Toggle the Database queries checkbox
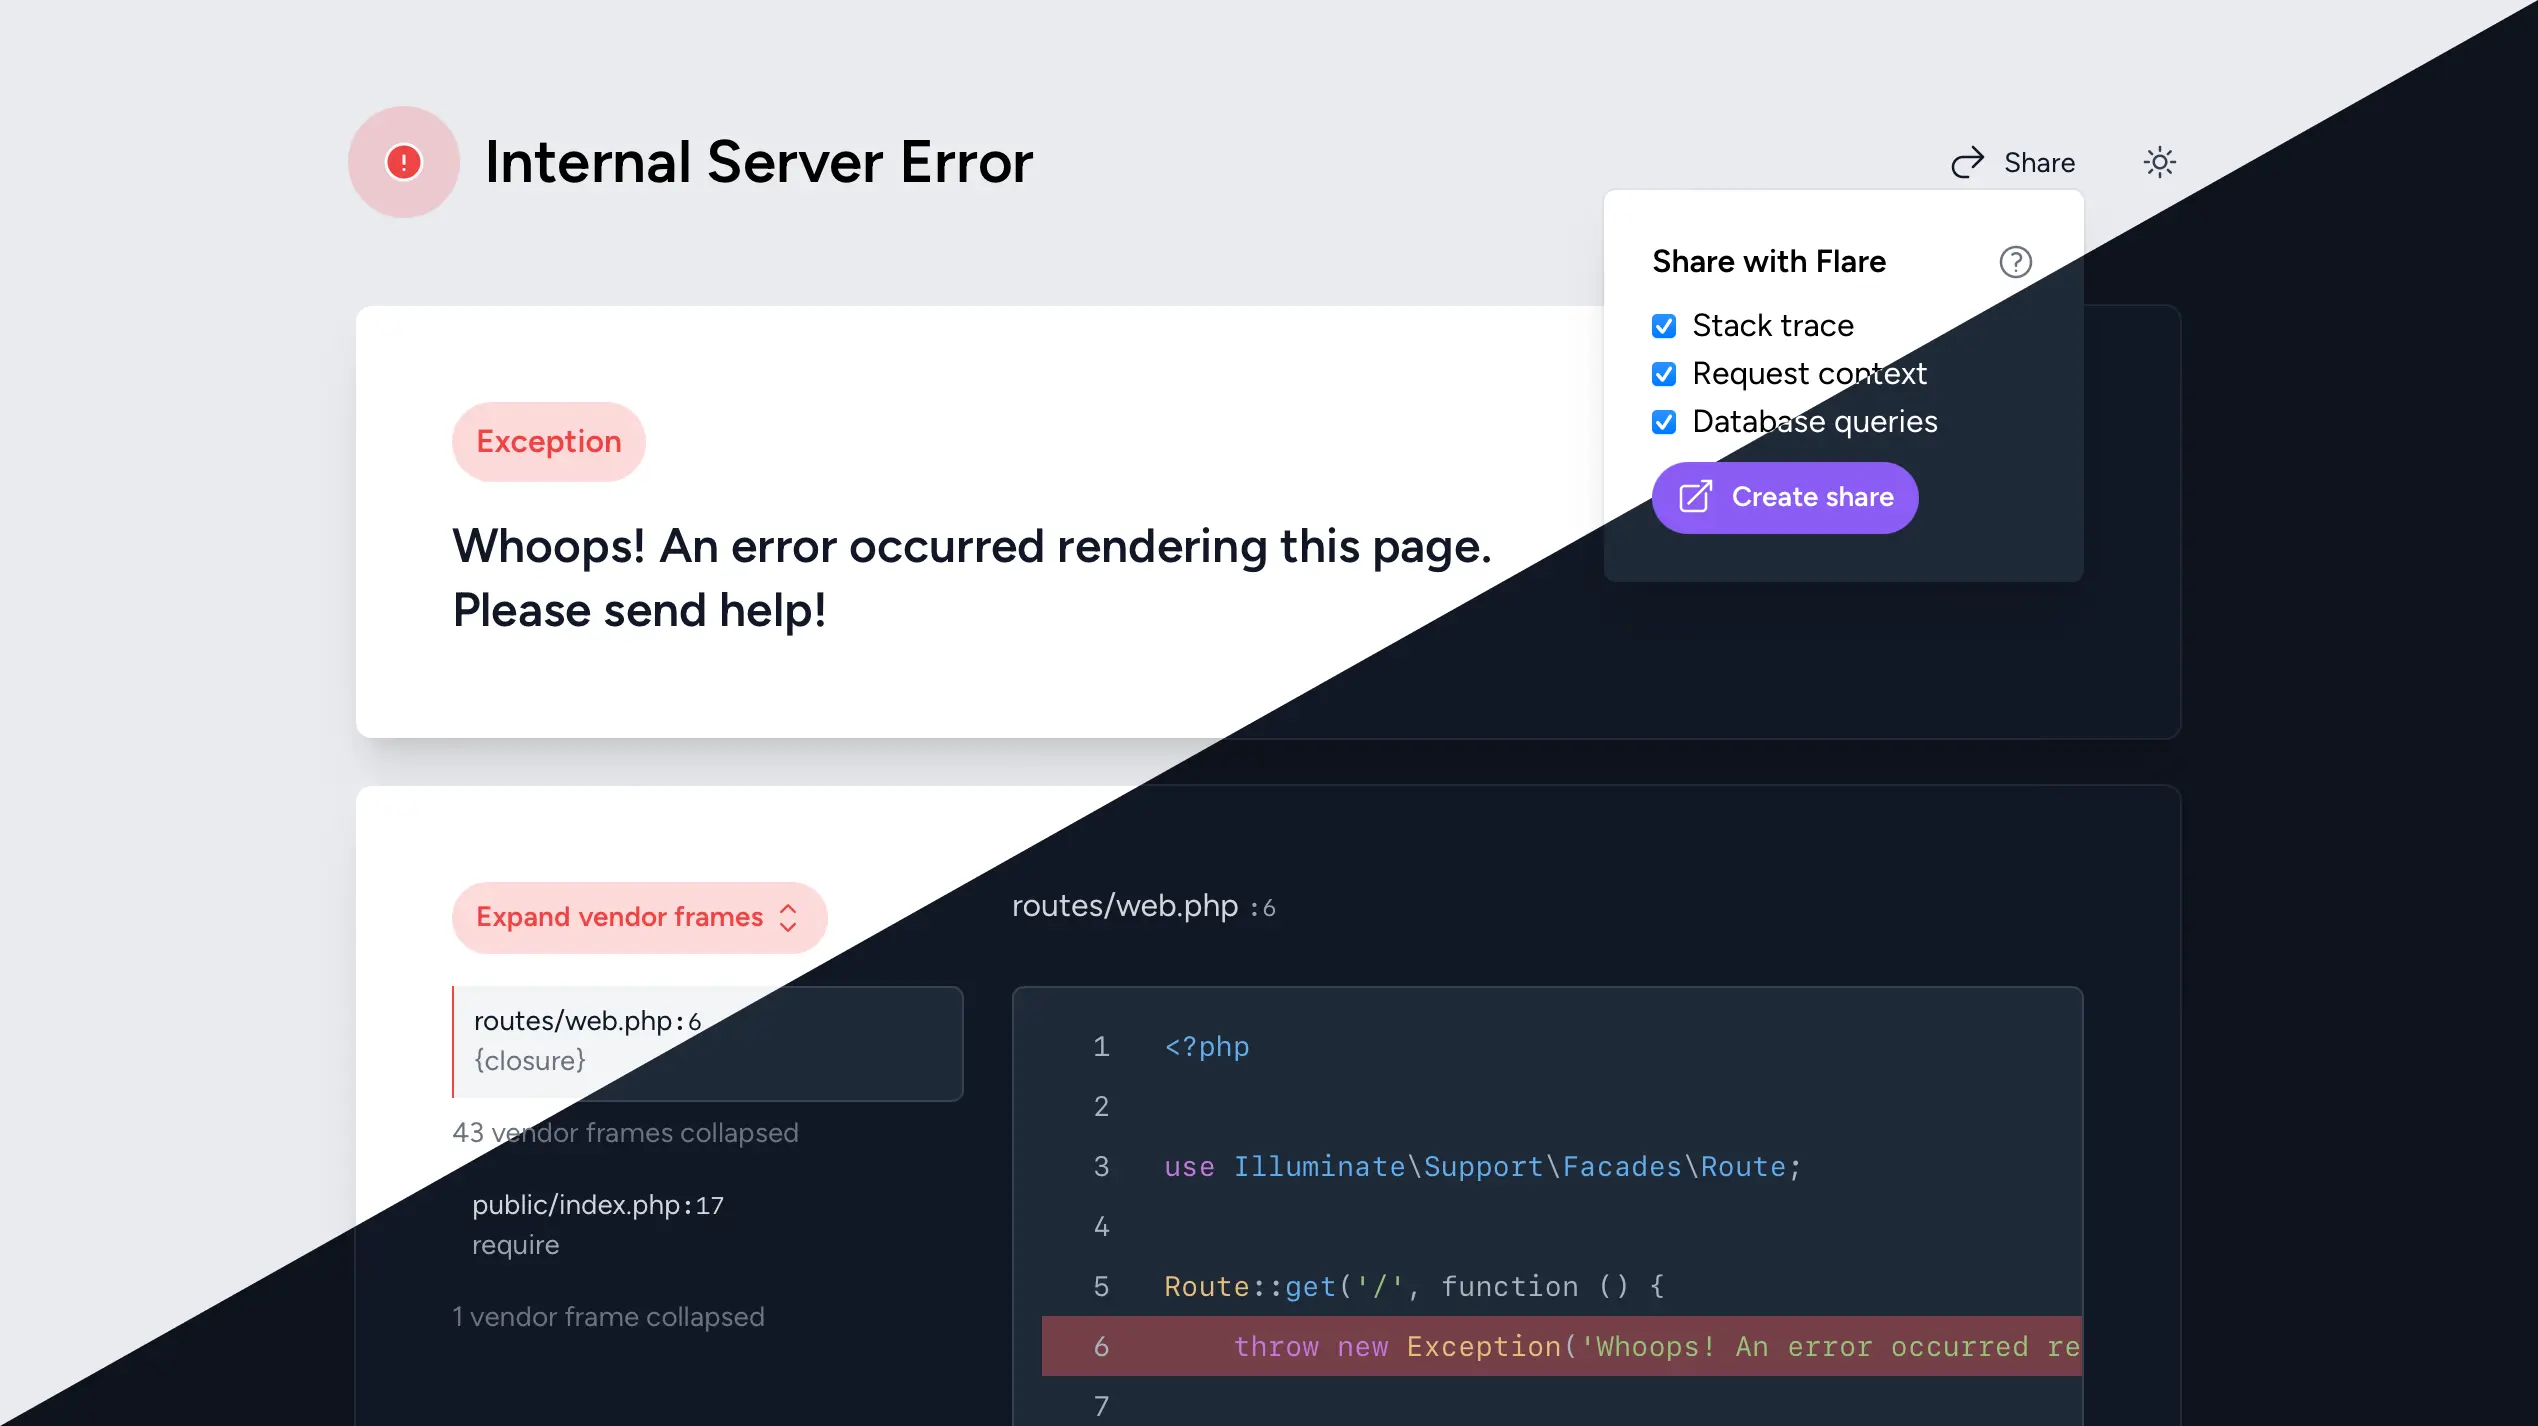The height and width of the screenshot is (1426, 2538). pyautogui.click(x=1664, y=421)
